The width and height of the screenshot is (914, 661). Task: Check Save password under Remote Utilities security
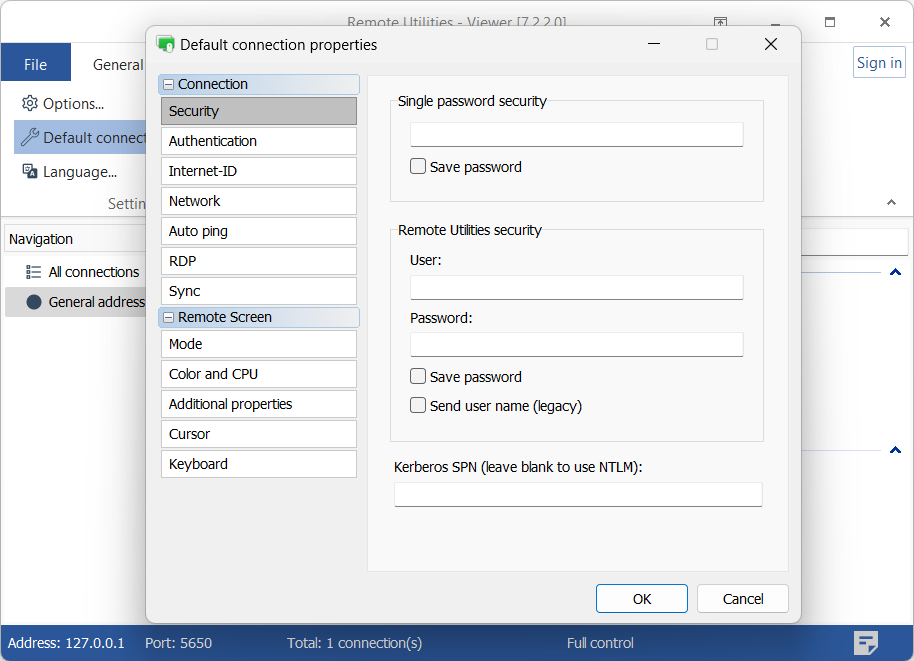pos(418,377)
